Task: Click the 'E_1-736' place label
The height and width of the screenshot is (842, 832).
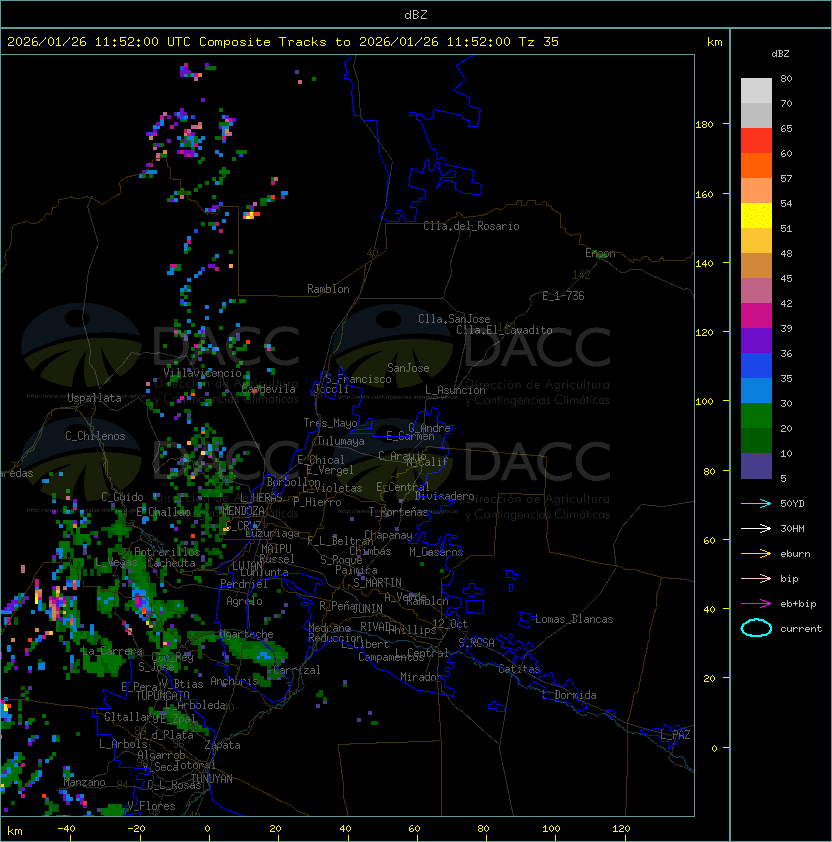Action: 563,296
